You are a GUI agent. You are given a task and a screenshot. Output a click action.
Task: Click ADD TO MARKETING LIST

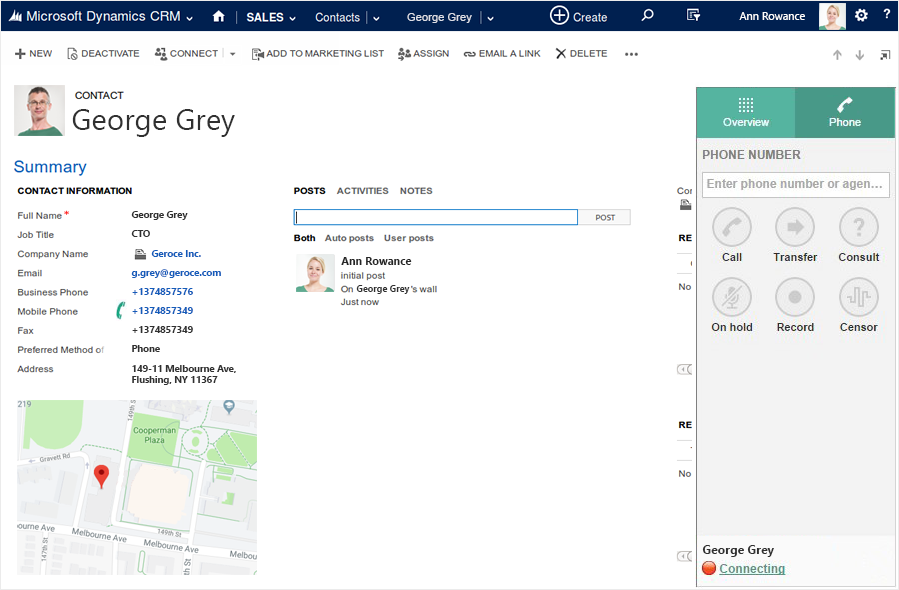tap(318, 53)
